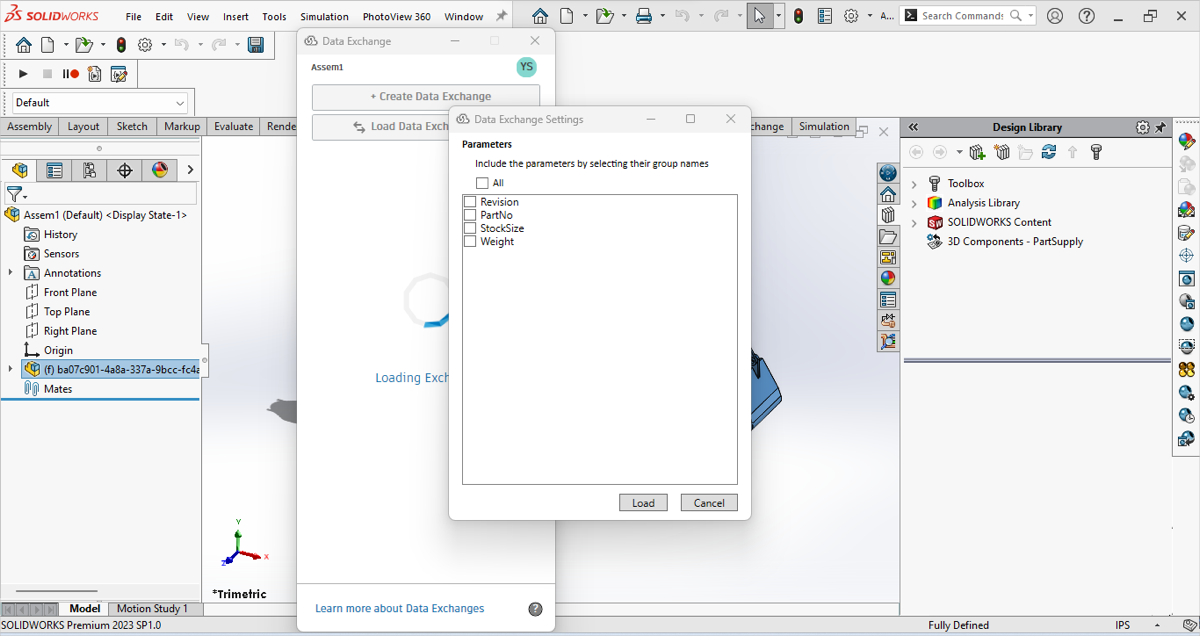Screen dimensions: 1200x636
Task: Check the StockSize parameter checkbox
Action: [470, 228]
